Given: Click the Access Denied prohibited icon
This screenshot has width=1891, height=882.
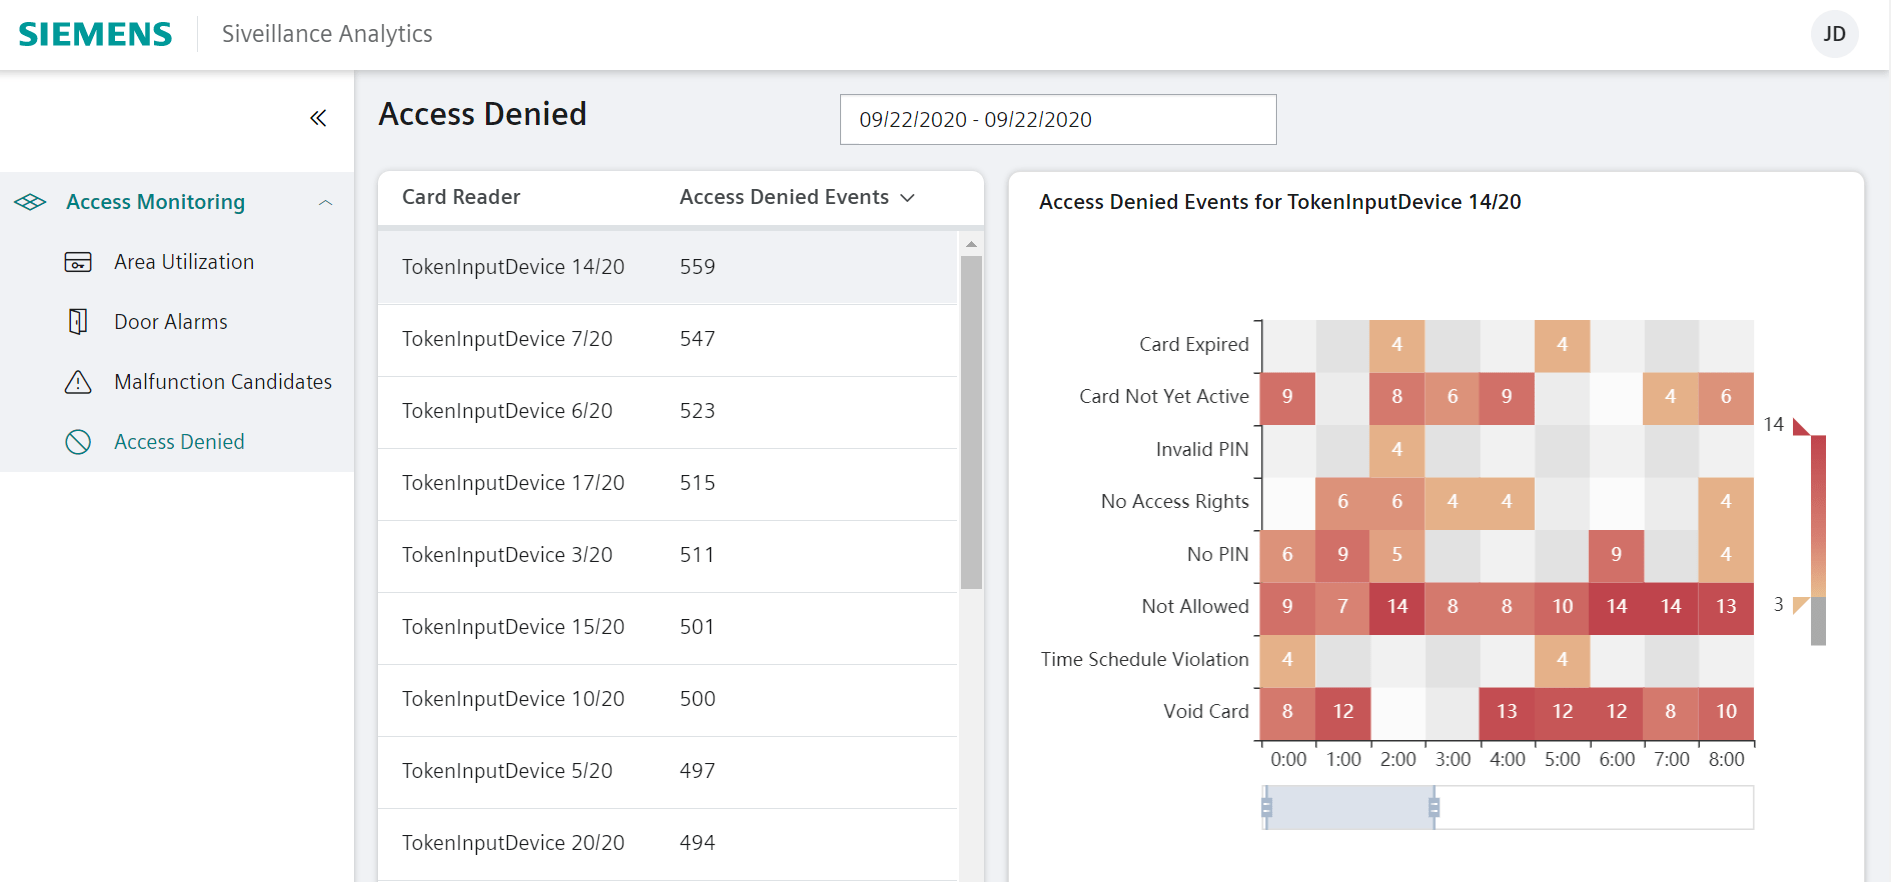Looking at the screenshot, I should (x=78, y=442).
